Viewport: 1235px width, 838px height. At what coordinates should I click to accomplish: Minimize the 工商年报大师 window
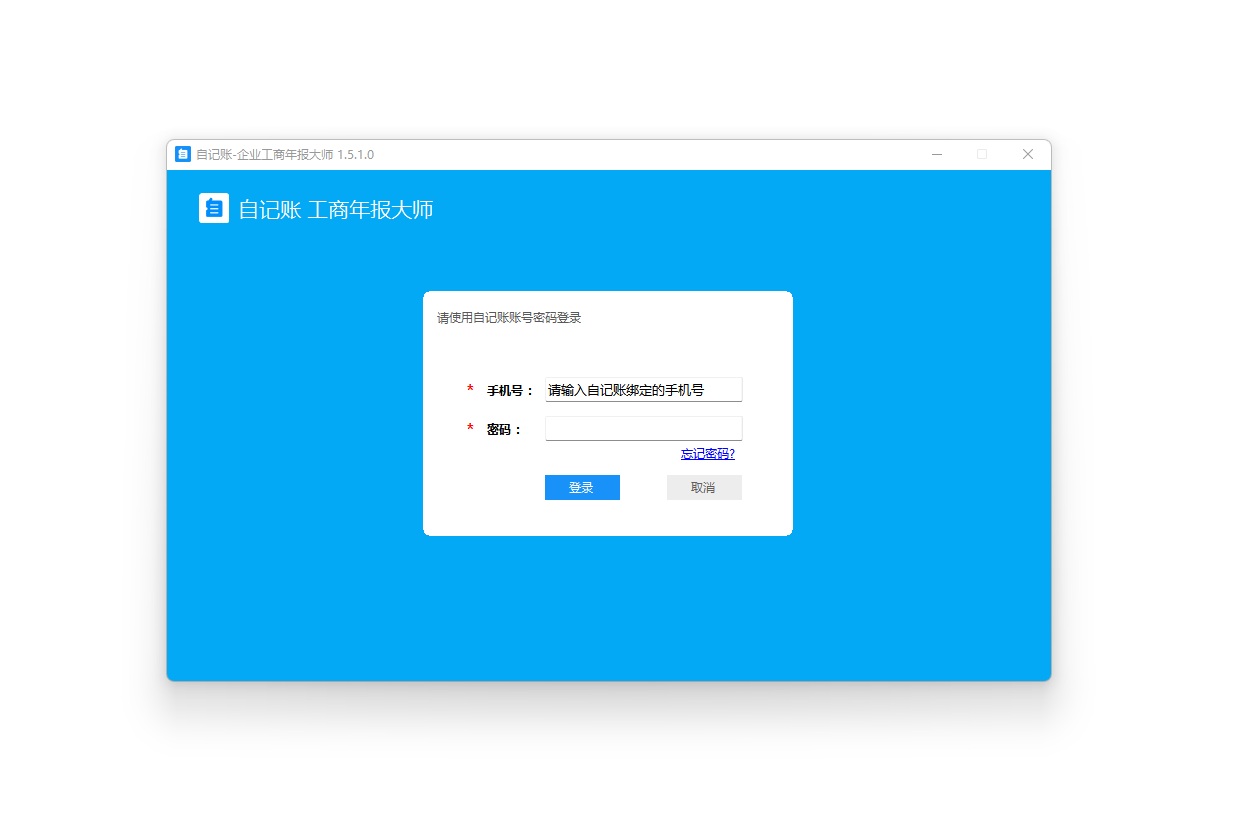tap(937, 154)
